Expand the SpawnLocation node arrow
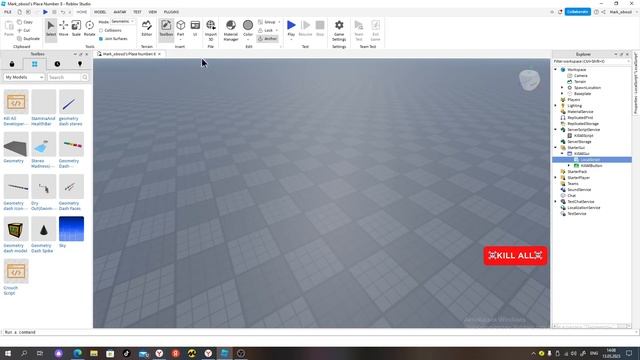 [x=562, y=88]
